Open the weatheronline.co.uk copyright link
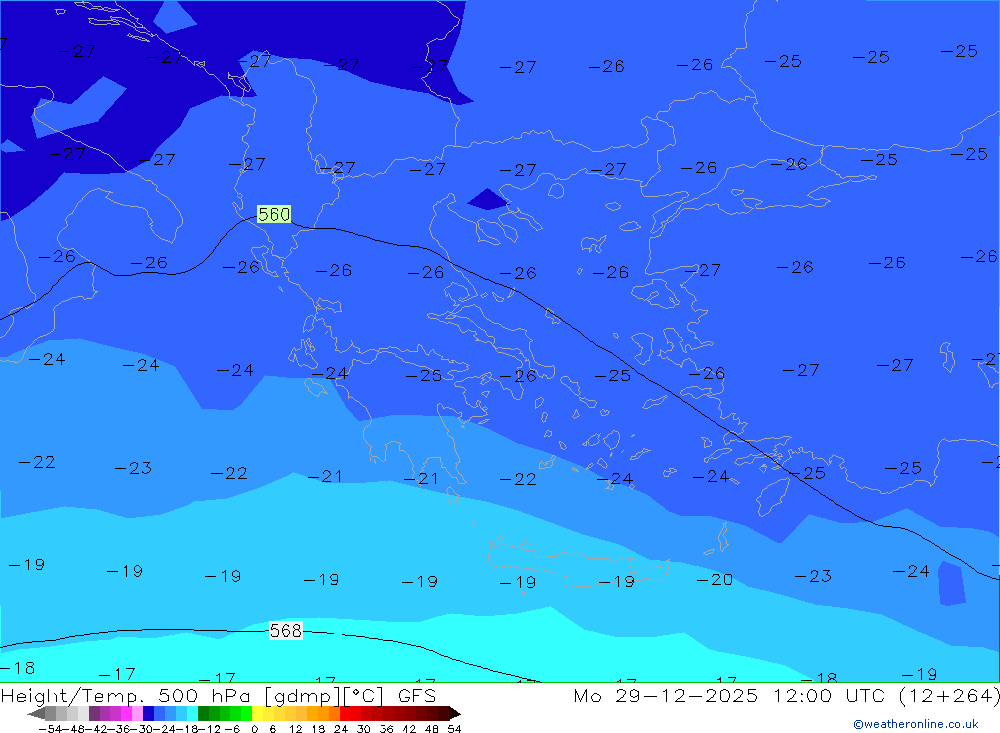The height and width of the screenshot is (733, 1000). pyautogui.click(x=916, y=724)
